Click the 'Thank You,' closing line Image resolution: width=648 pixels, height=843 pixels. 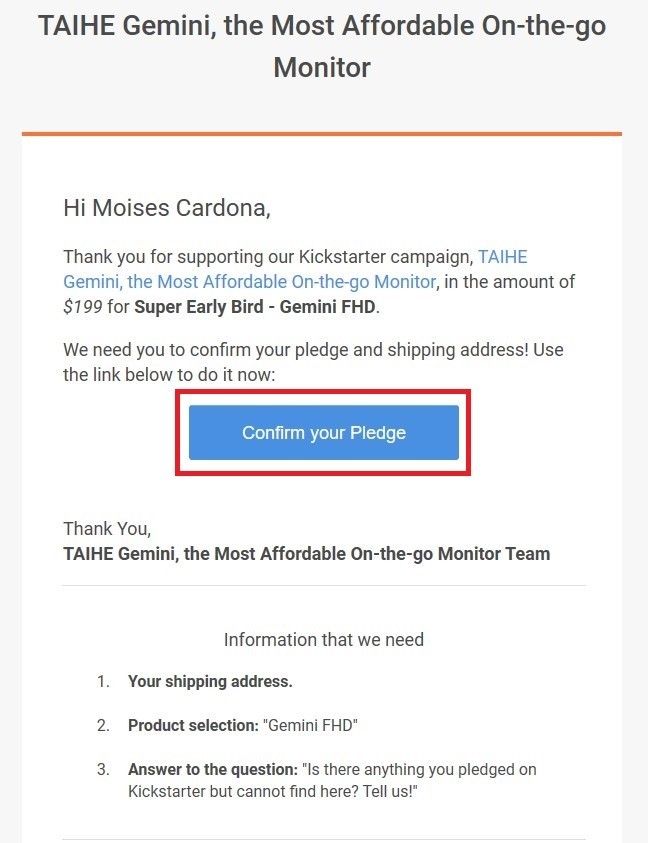pyautogui.click(x=107, y=529)
